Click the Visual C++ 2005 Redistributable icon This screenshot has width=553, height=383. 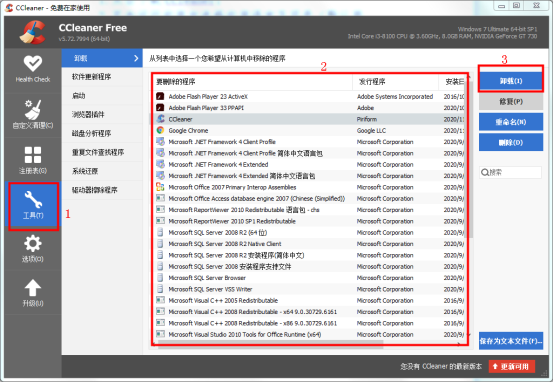[x=160, y=300]
